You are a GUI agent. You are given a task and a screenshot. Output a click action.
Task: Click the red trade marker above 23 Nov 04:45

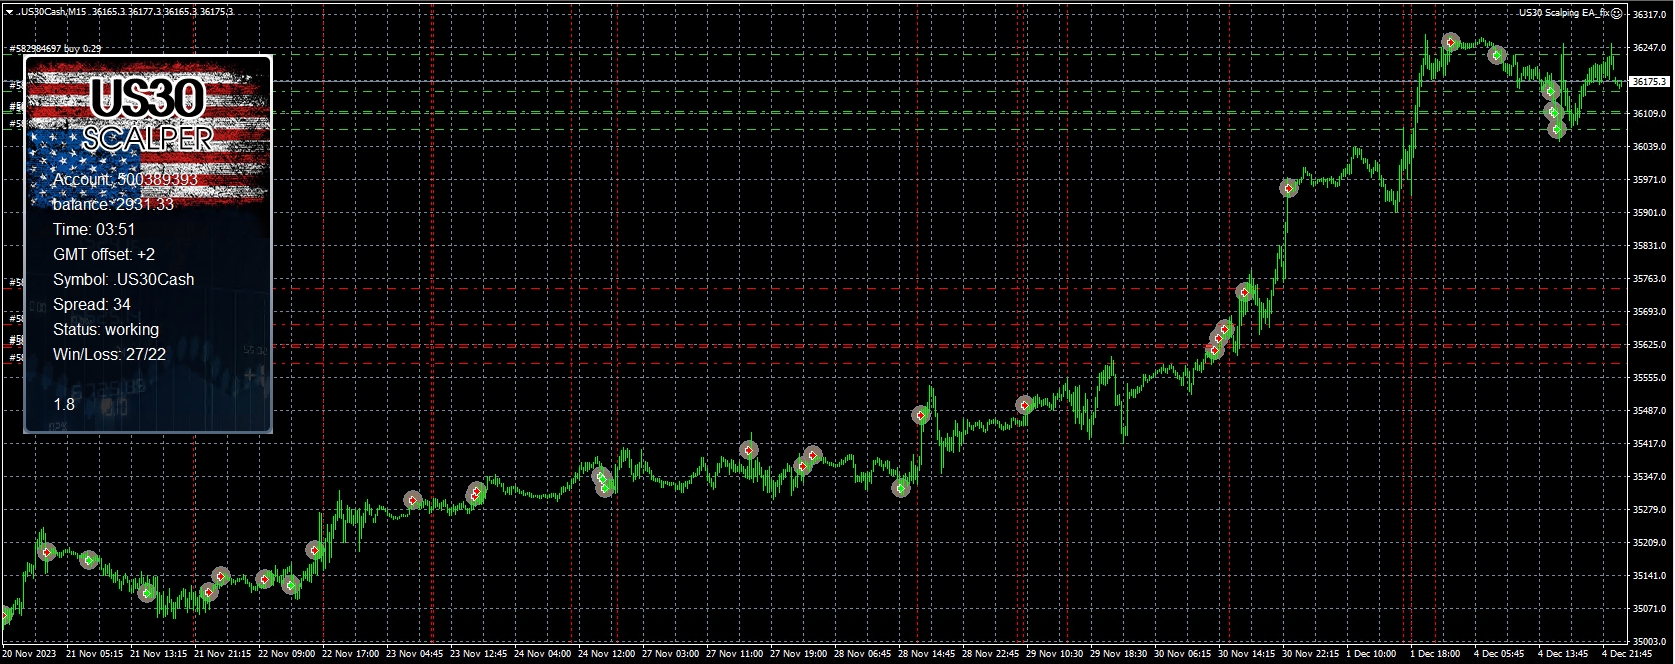[x=412, y=499]
